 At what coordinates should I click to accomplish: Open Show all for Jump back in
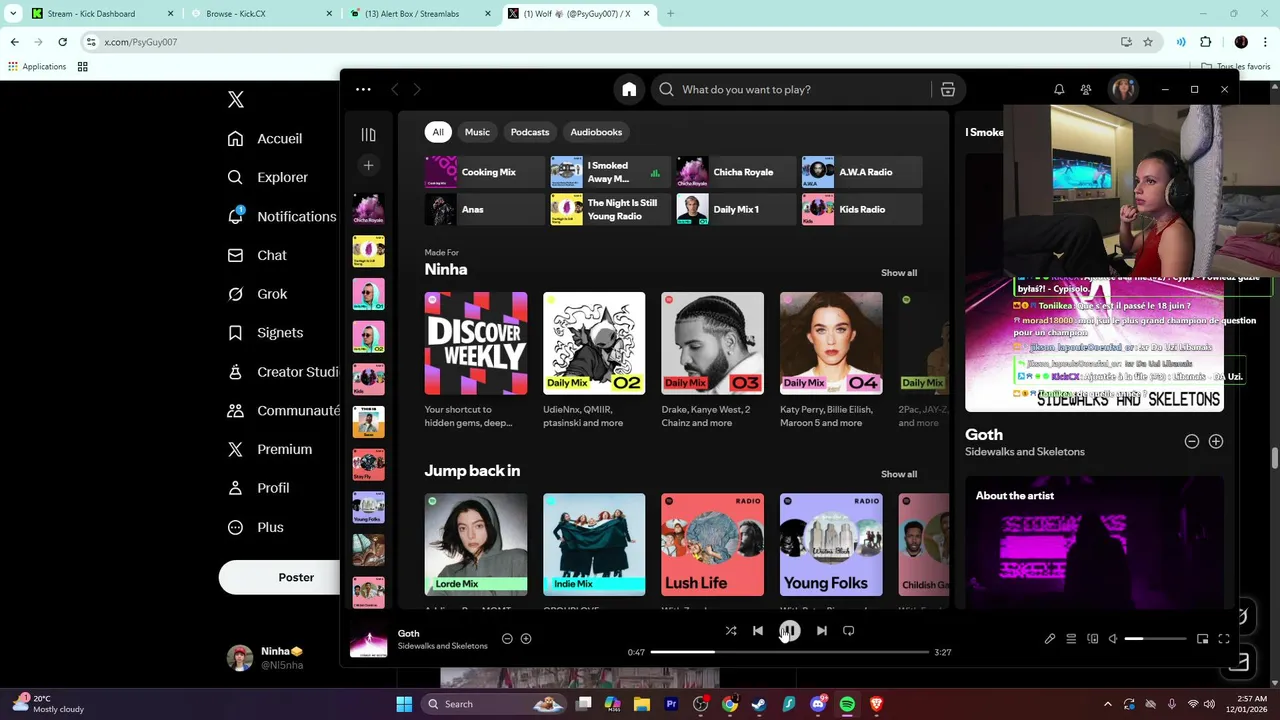(x=899, y=474)
